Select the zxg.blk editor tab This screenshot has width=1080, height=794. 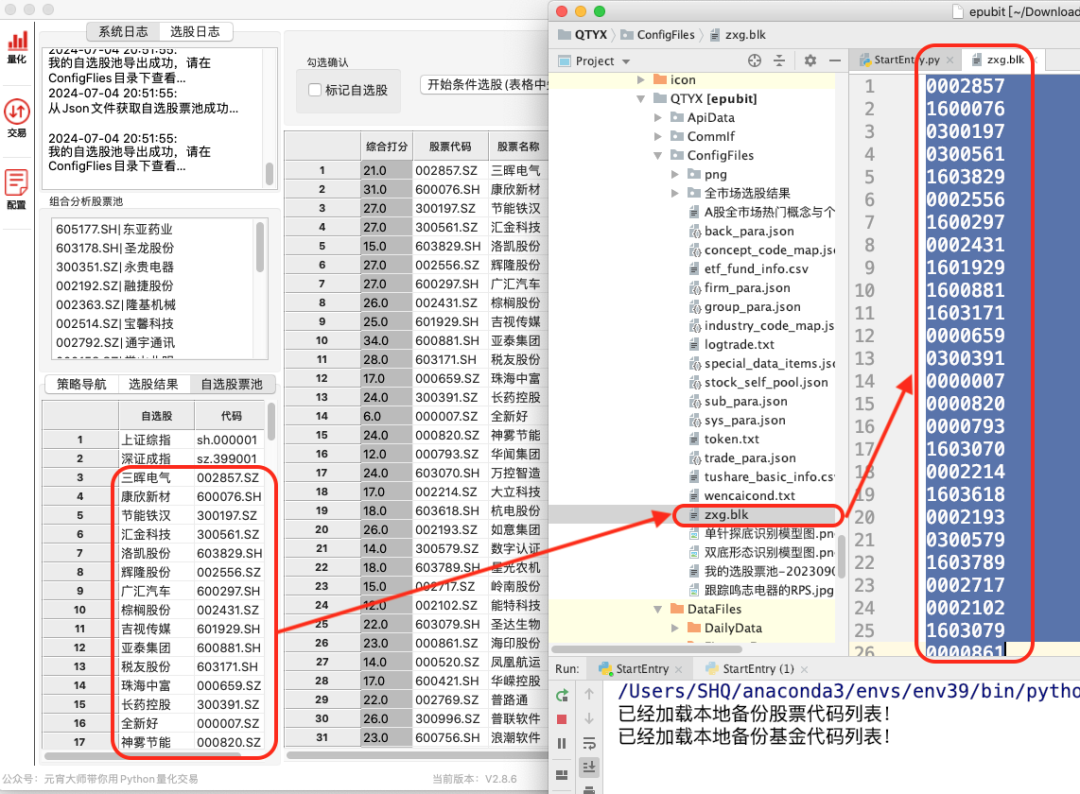pyautogui.click(x=1005, y=60)
